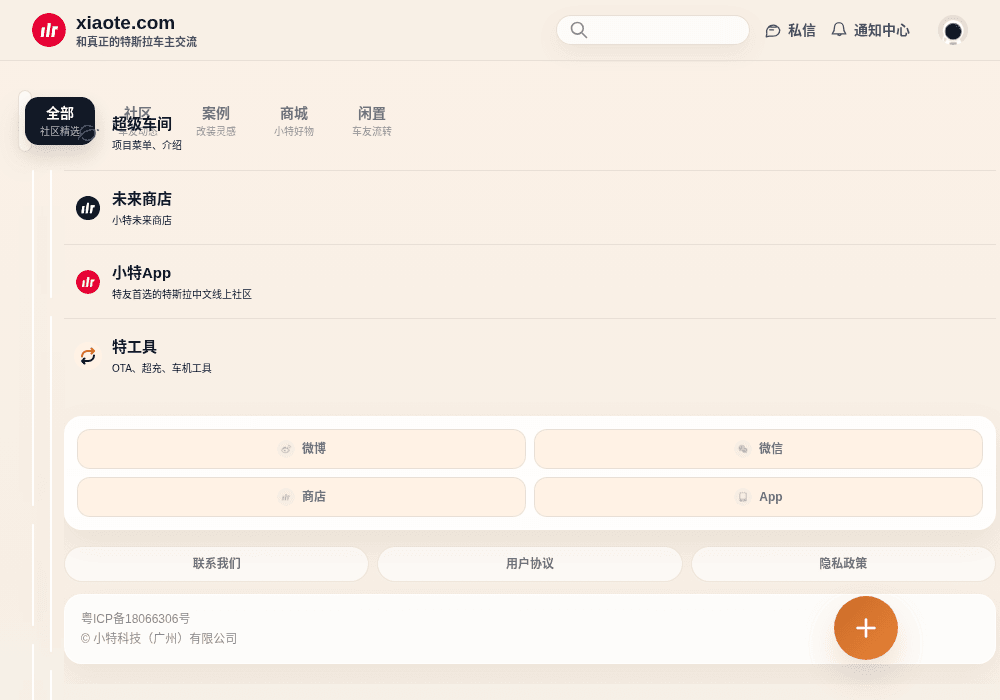Click the phone icon in App button
This screenshot has width=1000, height=700.
[743, 497]
